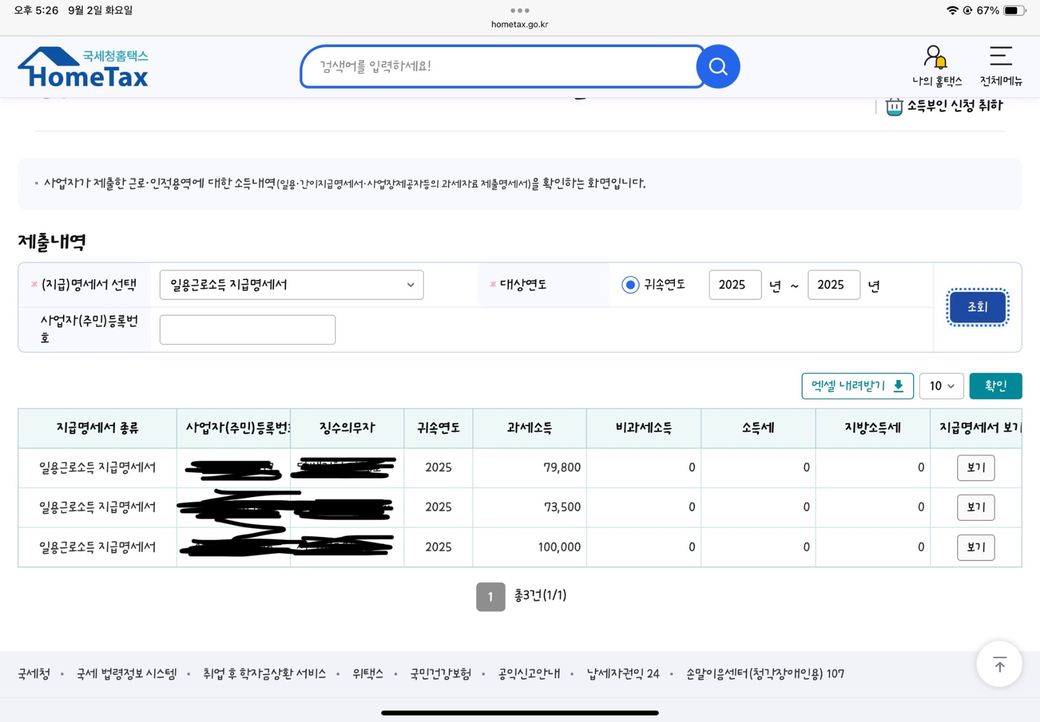Open 나의 홈택스 profile icon
This screenshot has width=1040, height=722.
pyautogui.click(x=936, y=59)
